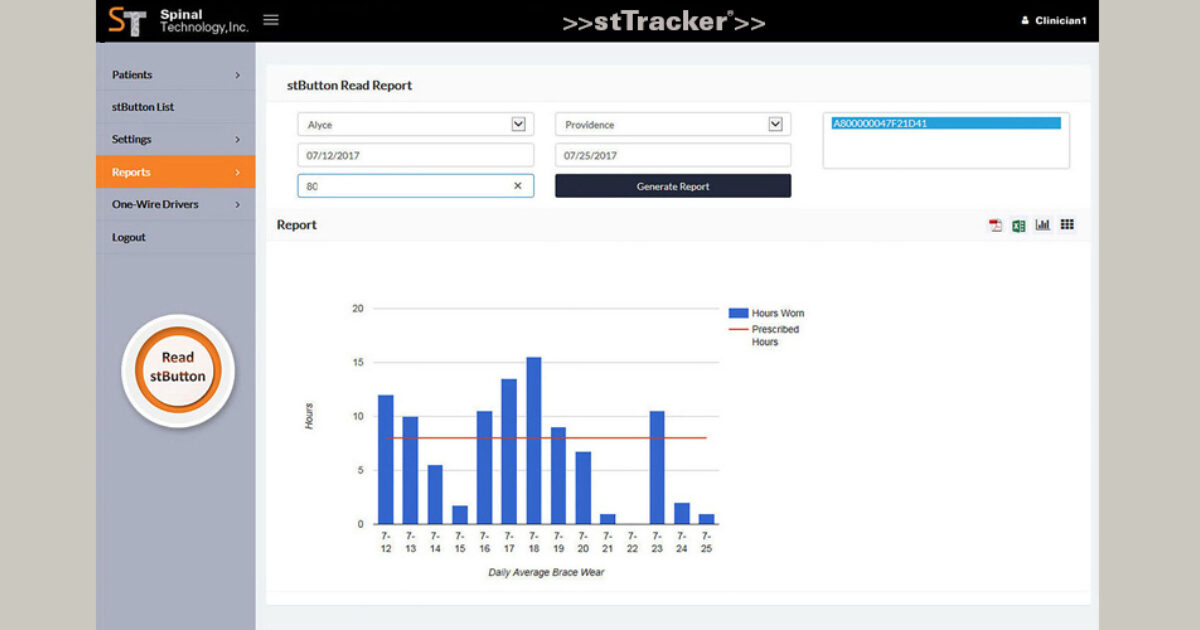Select device A800000047F21D41 in the list

click(x=944, y=124)
